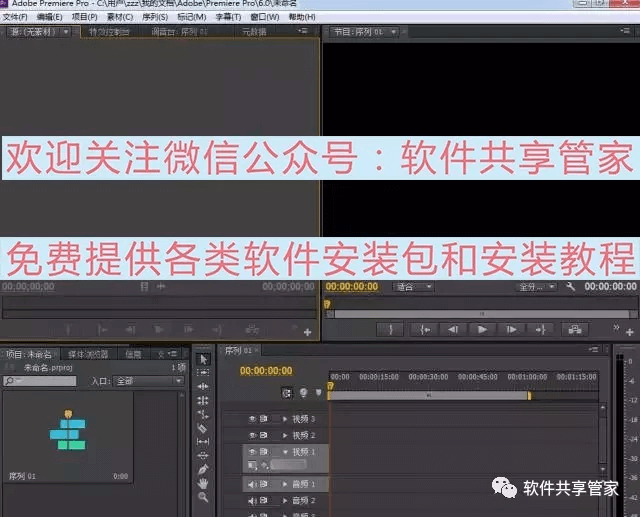Click timeline playhead timecode 00:00:00:00
The width and height of the screenshot is (640, 517).
(266, 371)
